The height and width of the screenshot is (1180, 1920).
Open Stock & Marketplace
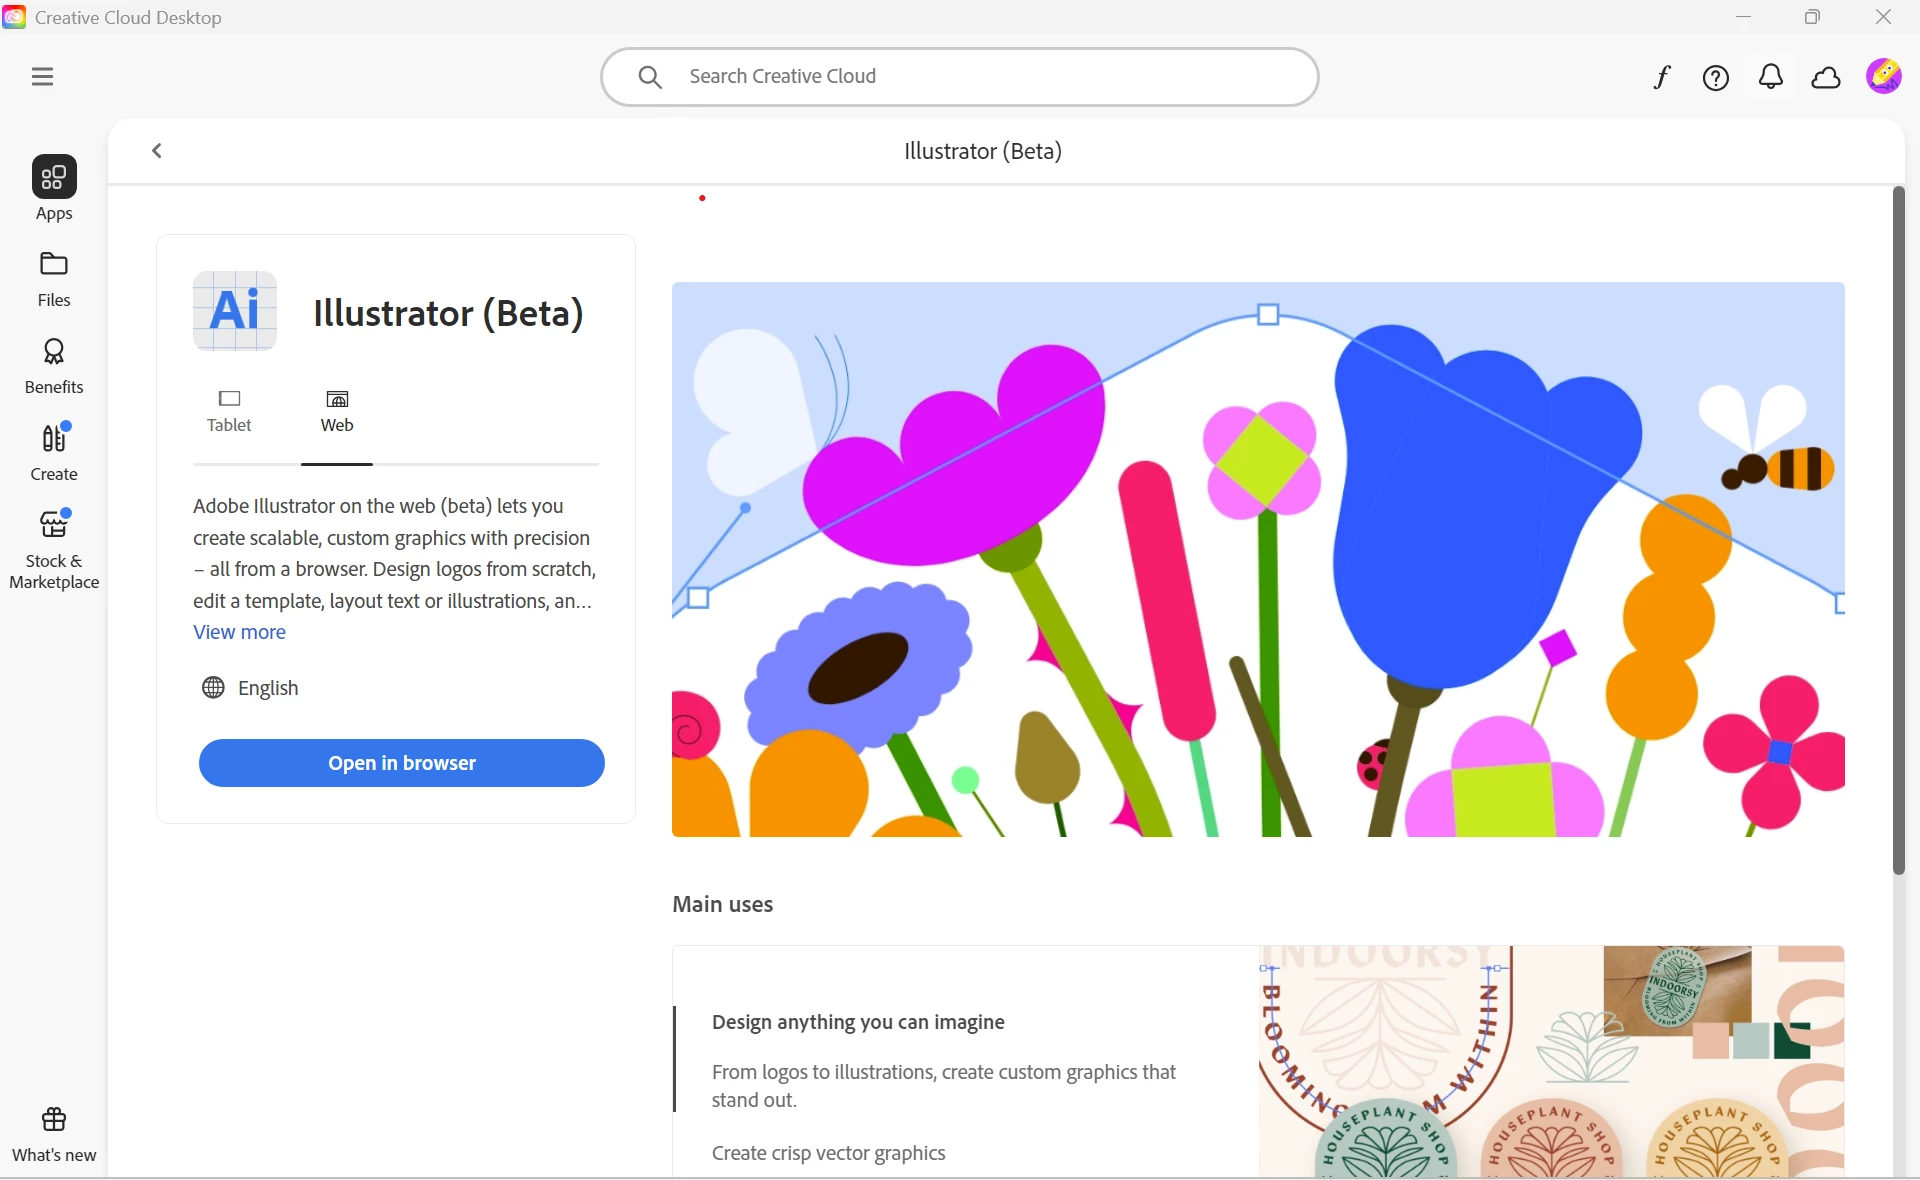click(54, 549)
